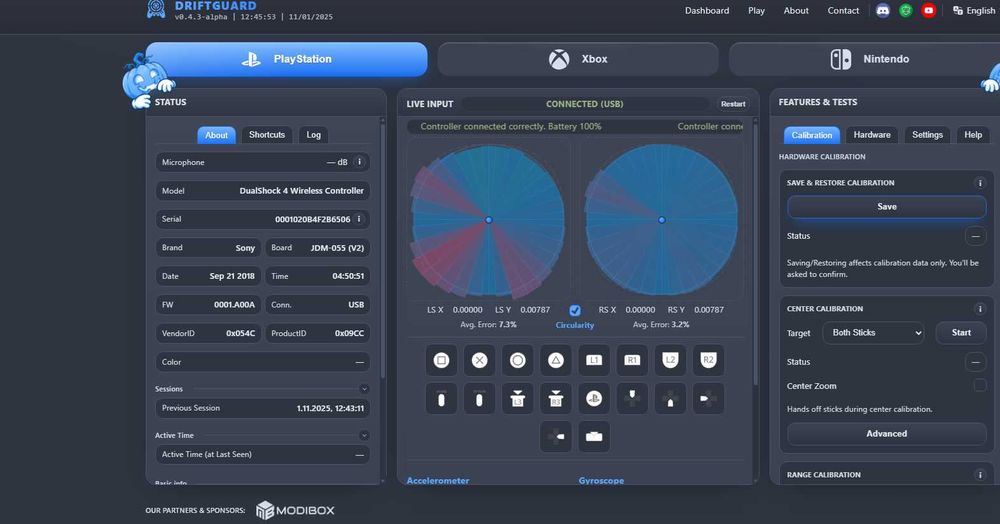Viewport: 1000px width, 524px height.
Task: Show Serial number info icon
Action: coord(360,219)
